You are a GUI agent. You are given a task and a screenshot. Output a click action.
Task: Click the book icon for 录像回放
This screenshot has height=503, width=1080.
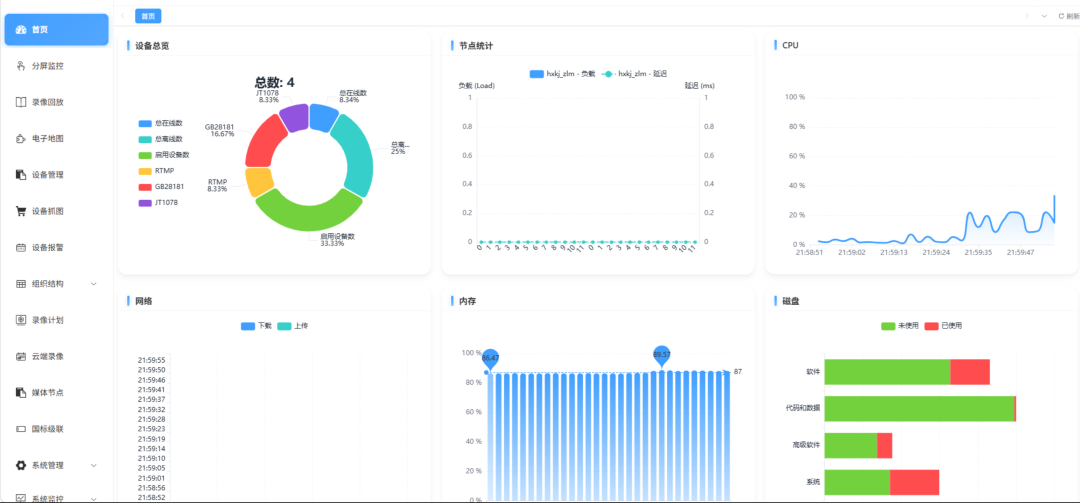point(21,102)
